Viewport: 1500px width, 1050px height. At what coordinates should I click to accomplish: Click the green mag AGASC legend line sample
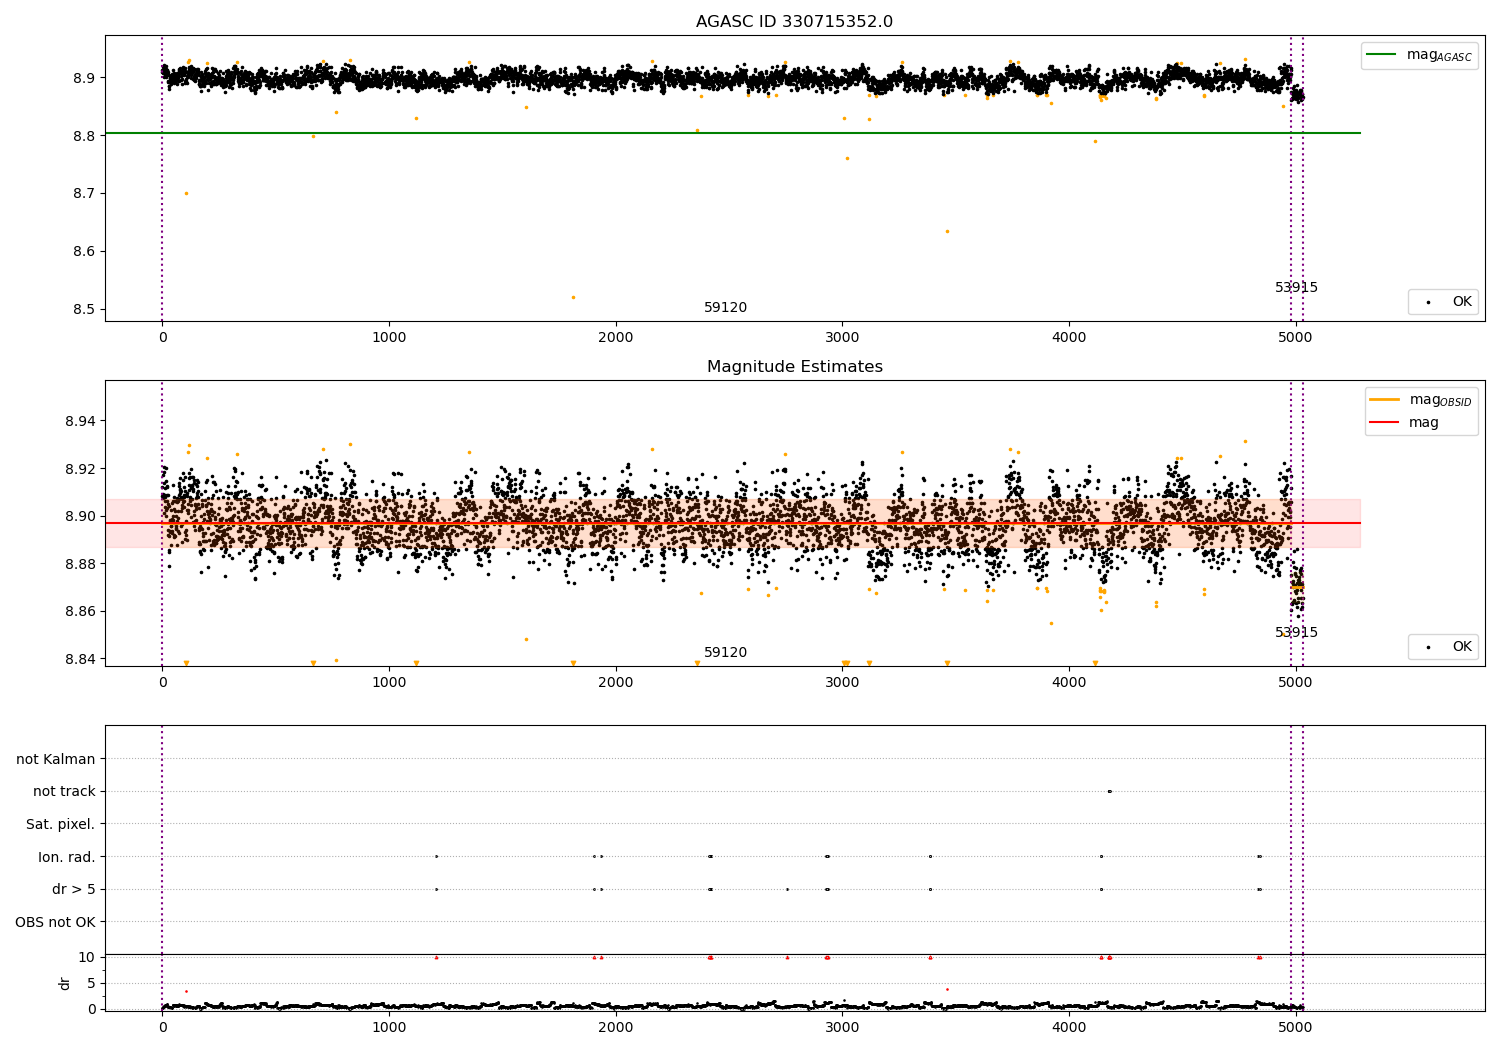coord(1382,55)
